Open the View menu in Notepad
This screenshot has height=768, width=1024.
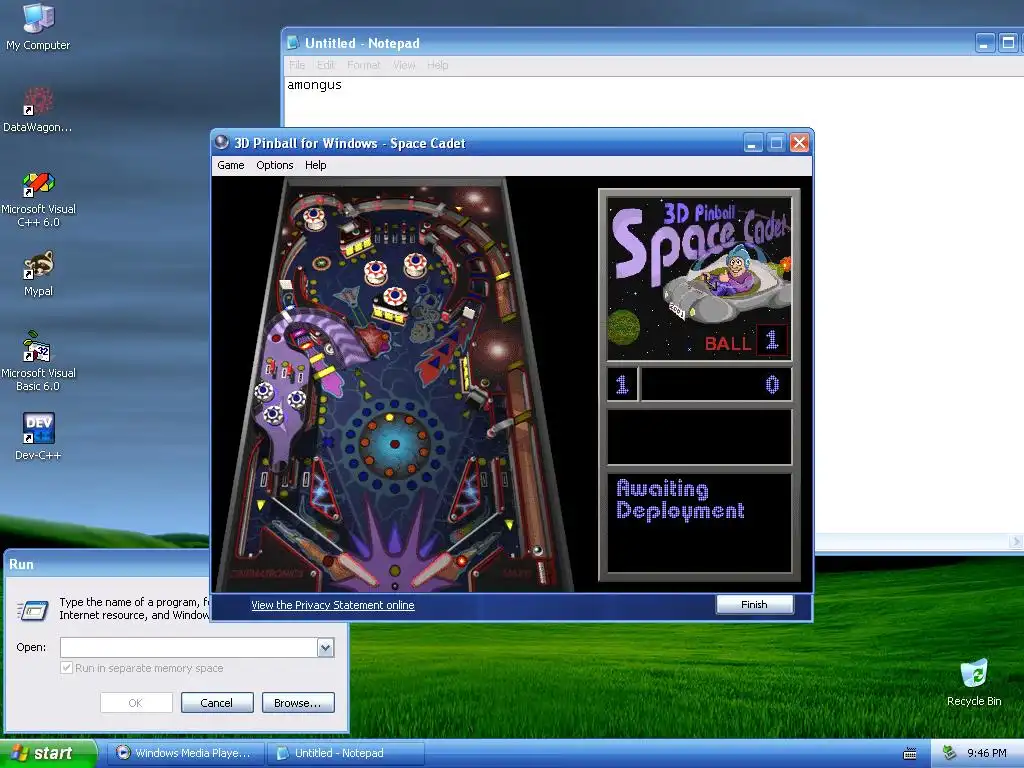click(x=404, y=65)
